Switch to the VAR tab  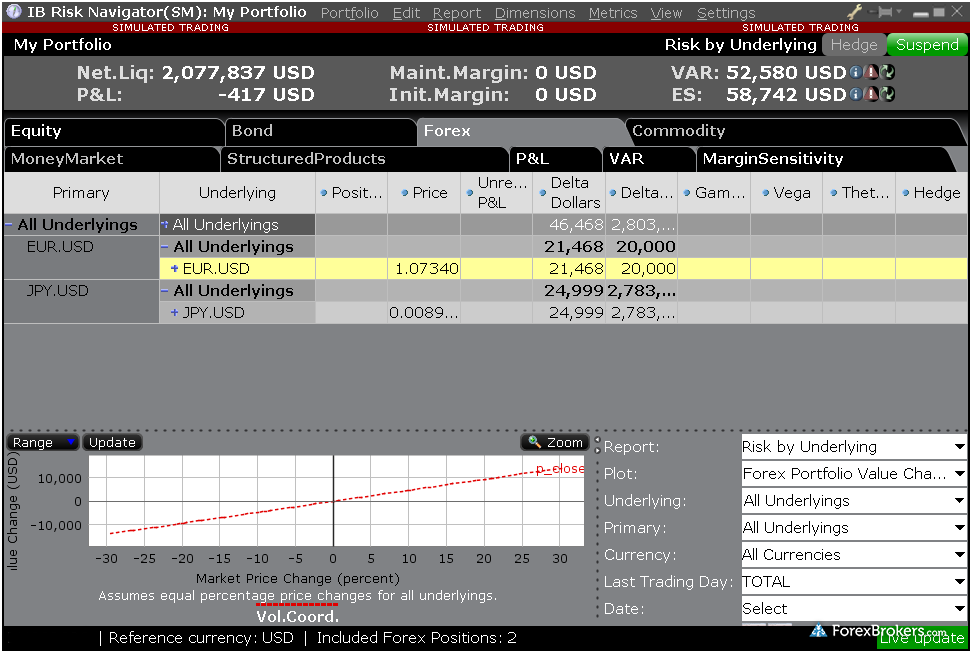[x=649, y=159]
